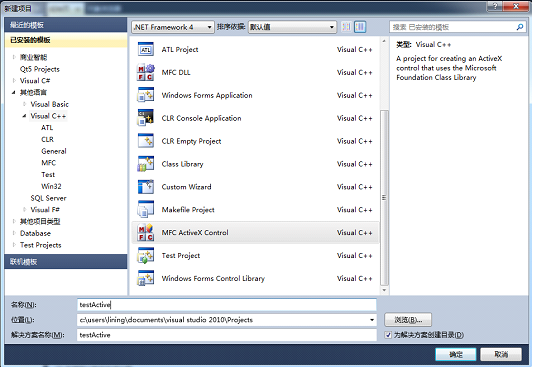Image resolution: width=533 pixels, height=367 pixels.
Task: Select the General tree category
Action: (54, 151)
